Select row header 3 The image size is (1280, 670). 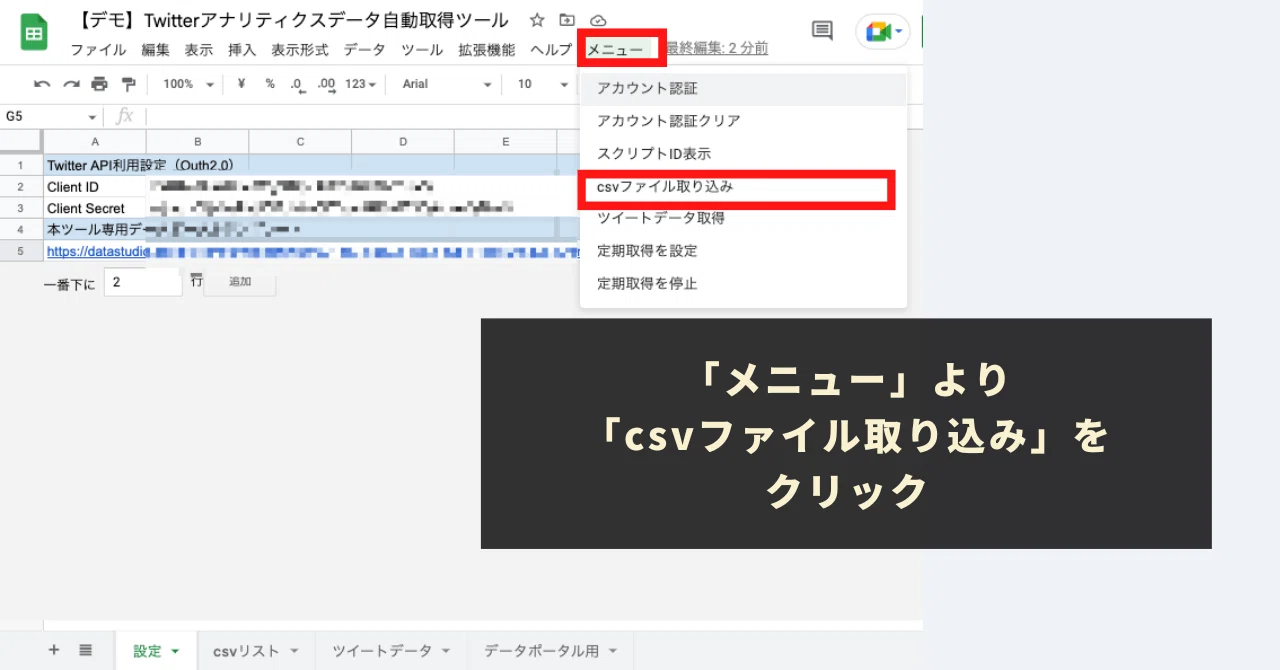click(21, 209)
